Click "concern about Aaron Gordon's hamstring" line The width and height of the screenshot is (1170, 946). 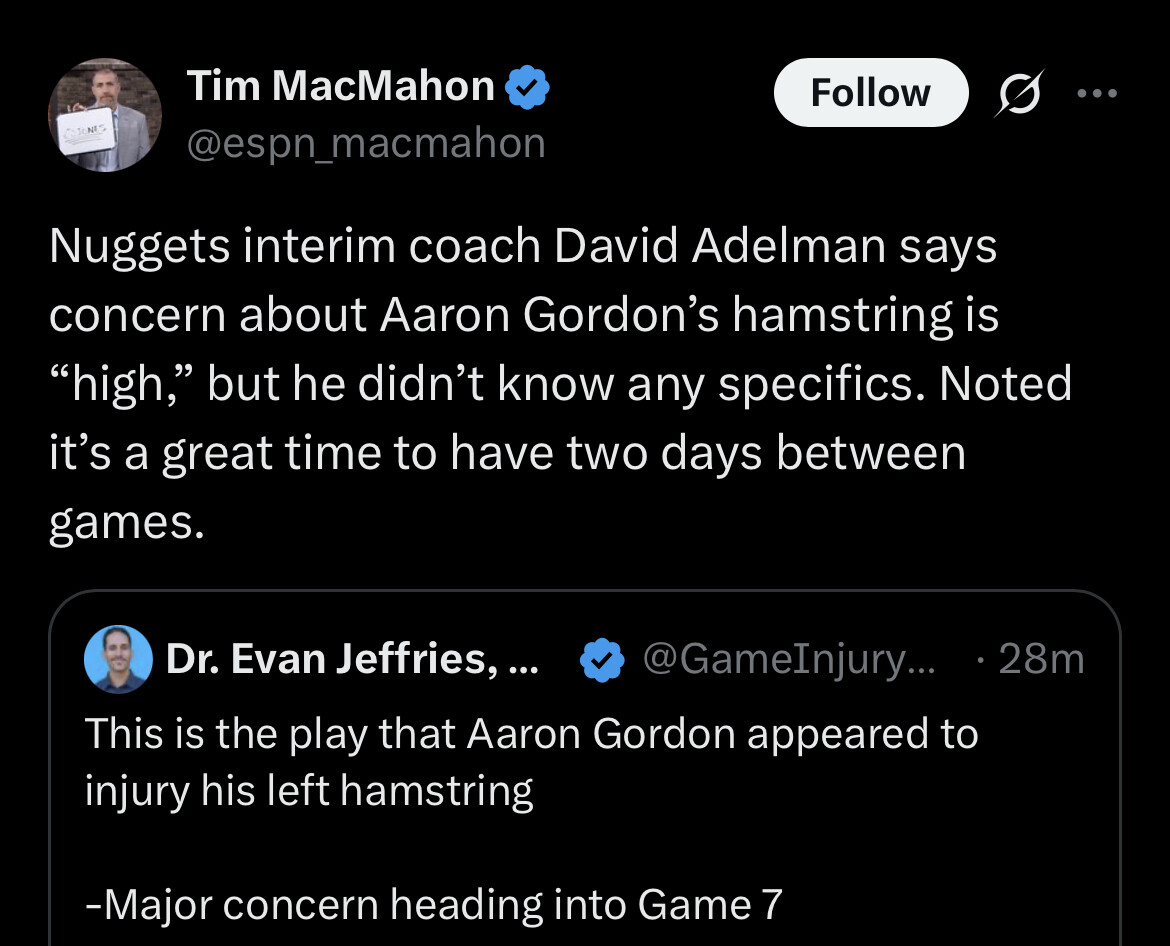523,315
